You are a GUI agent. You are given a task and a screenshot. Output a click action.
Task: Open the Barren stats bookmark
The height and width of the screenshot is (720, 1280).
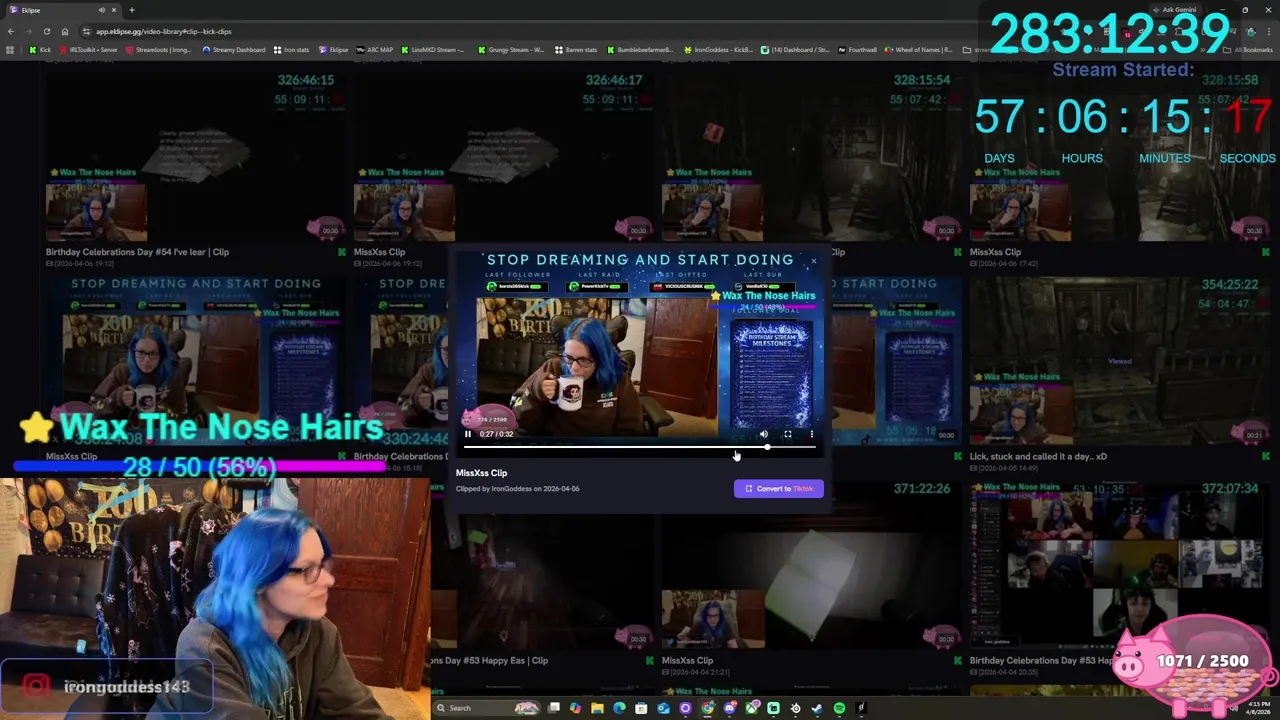coord(575,50)
